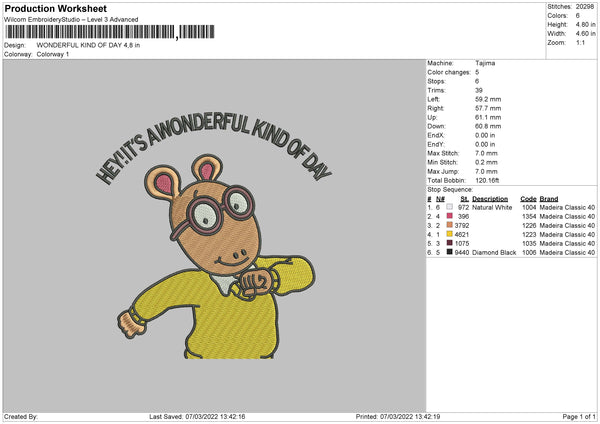Viewport: 600px width, 424px height.
Task: Click the Trims value 39
Action: (x=479, y=90)
